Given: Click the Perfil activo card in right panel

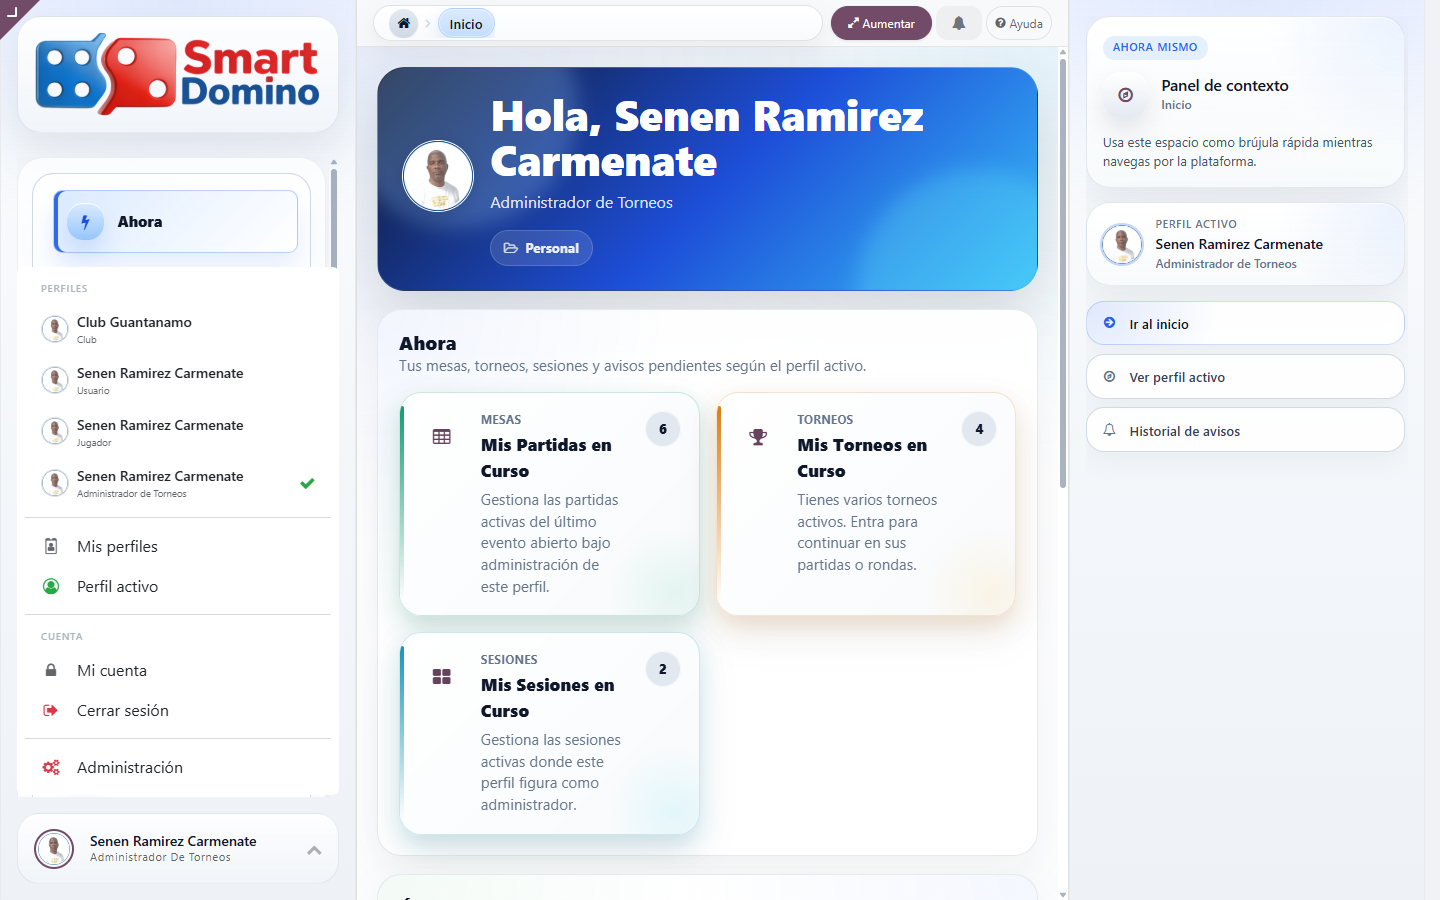Looking at the screenshot, I should click(1245, 244).
